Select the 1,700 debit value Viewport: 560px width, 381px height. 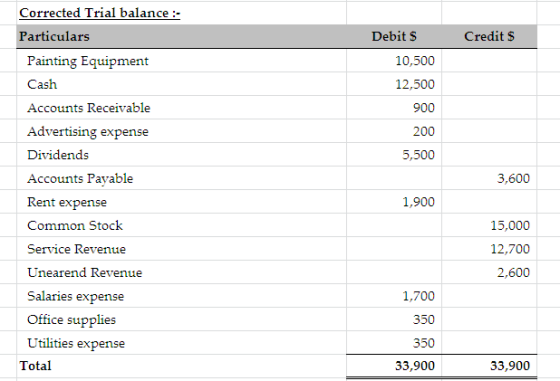(418, 296)
